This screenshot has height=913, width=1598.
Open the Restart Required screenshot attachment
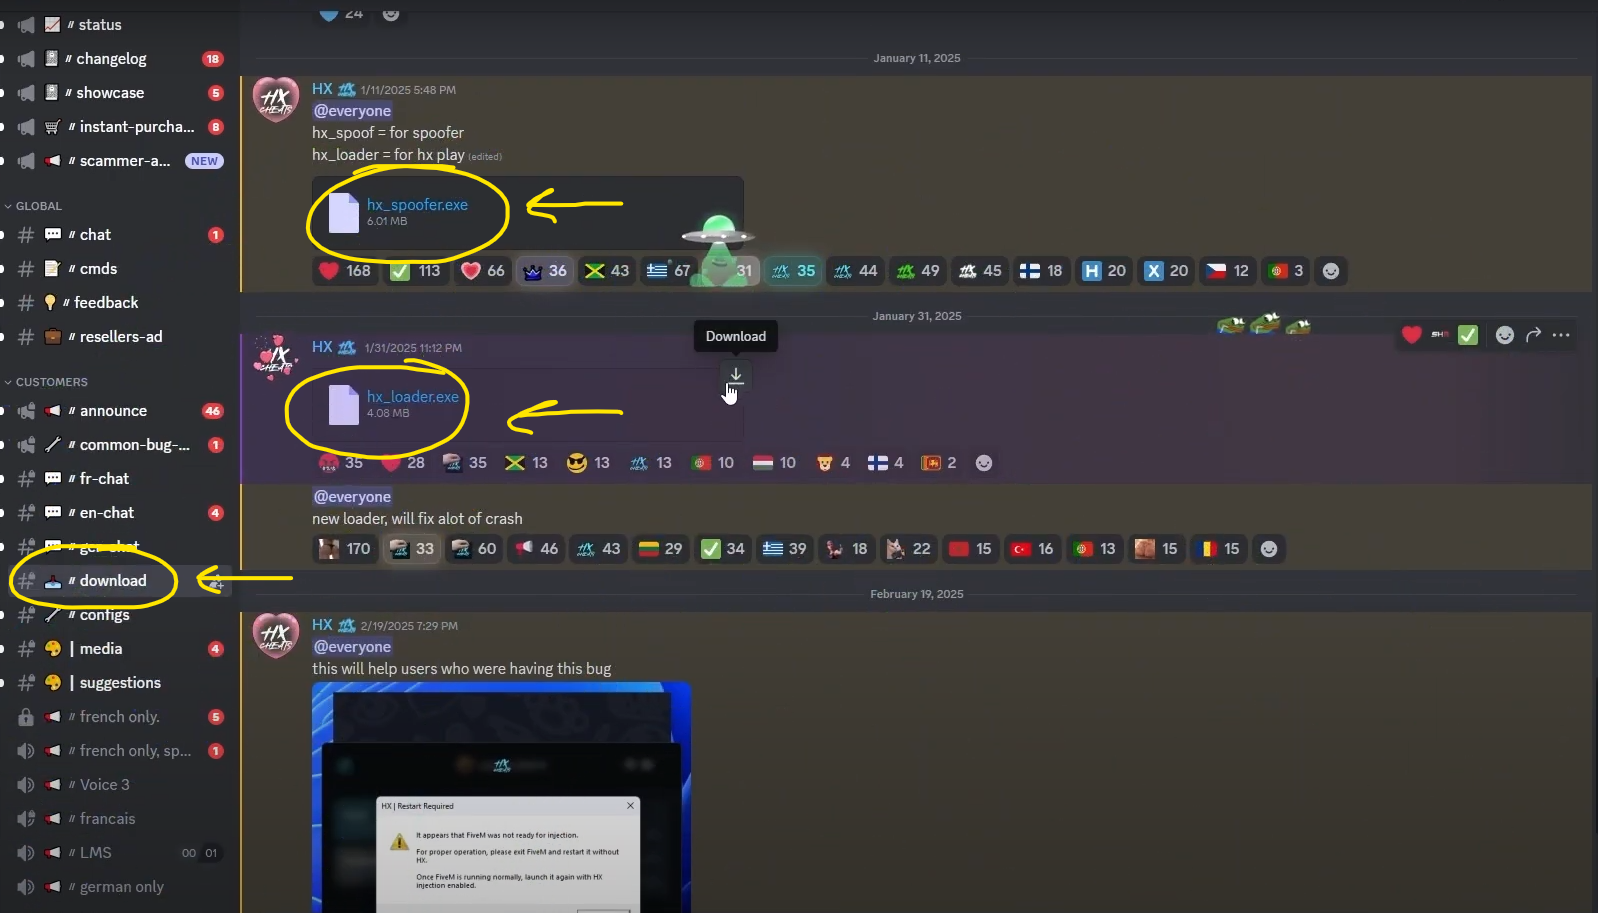click(501, 797)
